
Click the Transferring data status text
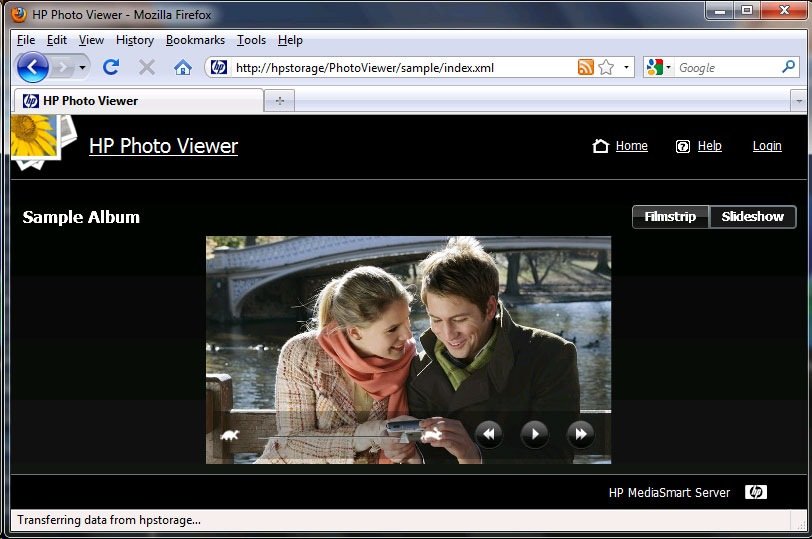tap(109, 520)
